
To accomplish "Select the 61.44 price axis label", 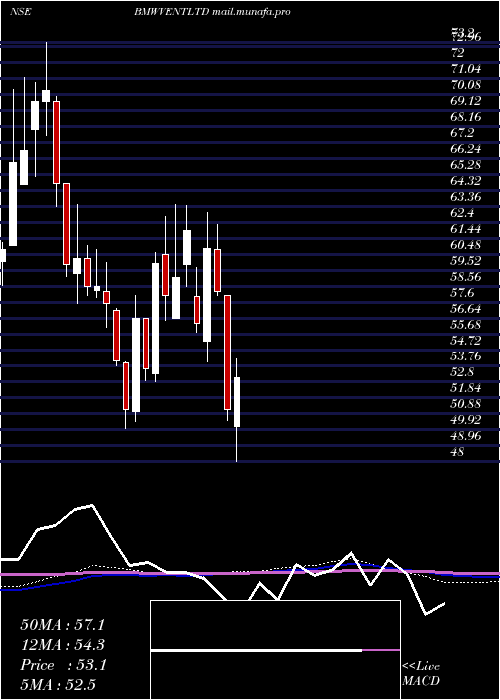I will [x=466, y=229].
